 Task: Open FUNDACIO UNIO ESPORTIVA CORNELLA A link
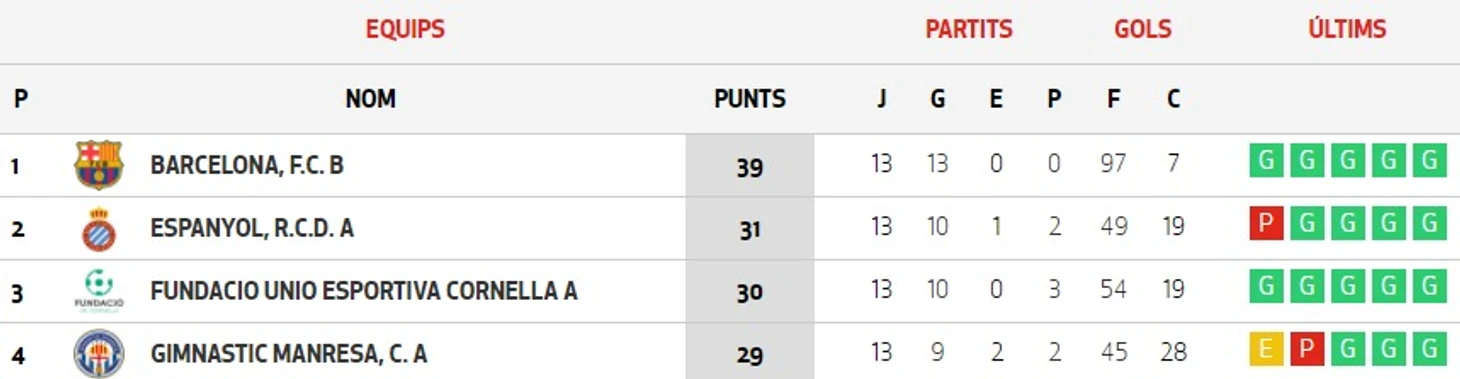(364, 291)
